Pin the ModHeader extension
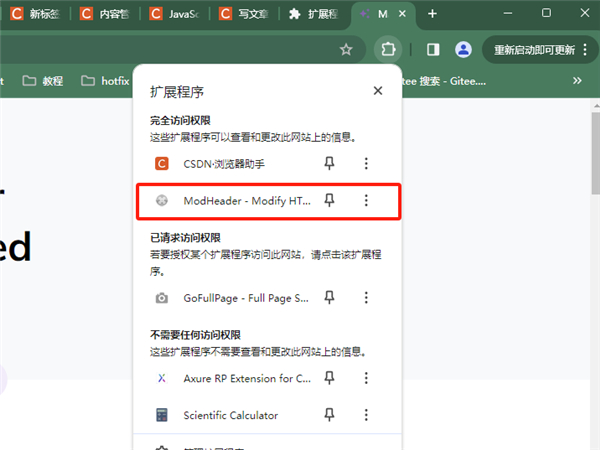Screen dimensions: 600x450 point(329,200)
